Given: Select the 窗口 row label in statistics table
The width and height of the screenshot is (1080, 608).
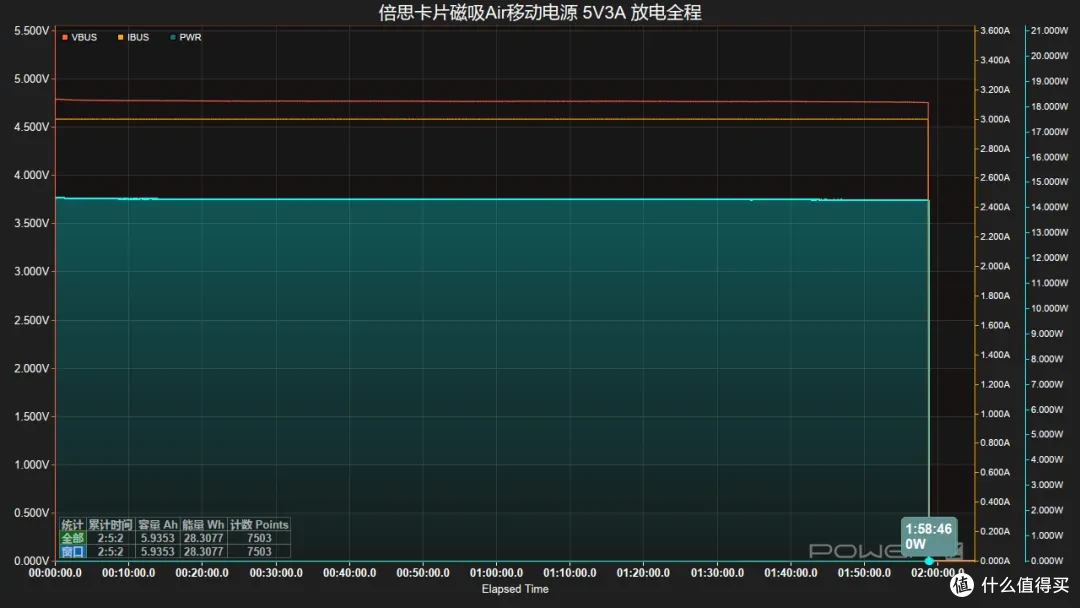Looking at the screenshot, I should tap(72, 552).
